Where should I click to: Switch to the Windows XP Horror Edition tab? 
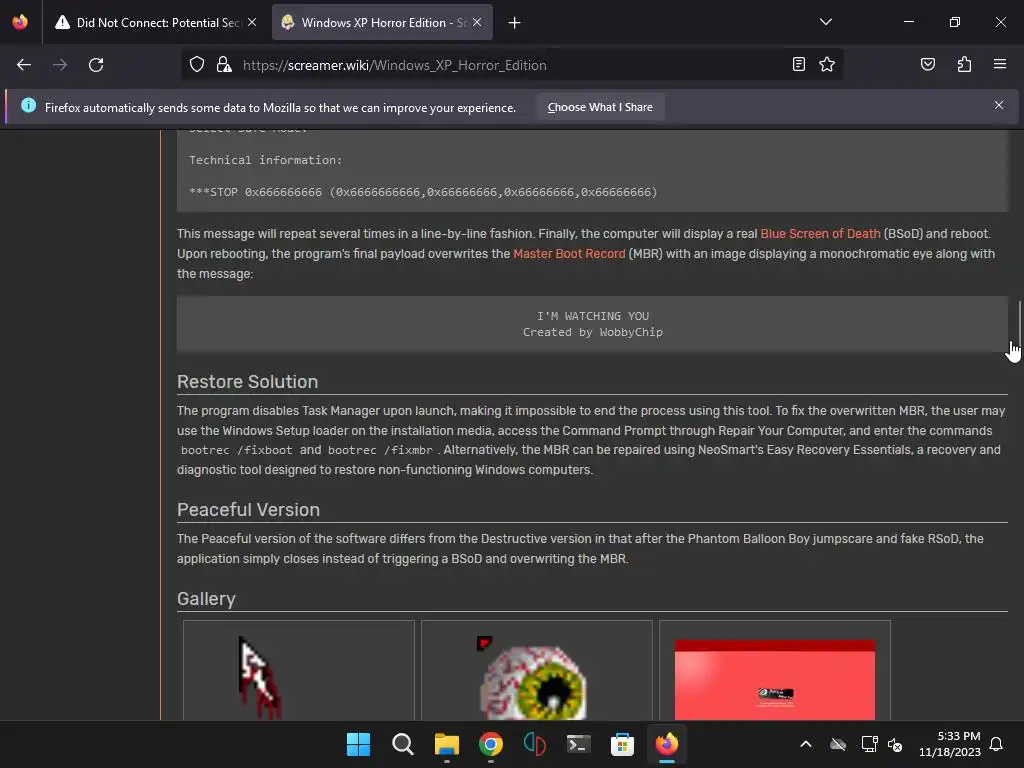(382, 23)
